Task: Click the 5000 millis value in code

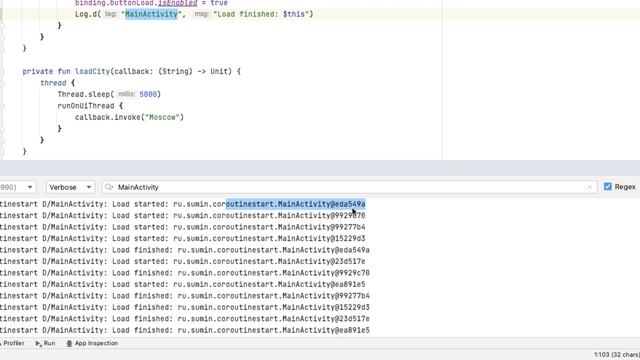Action: (148, 94)
